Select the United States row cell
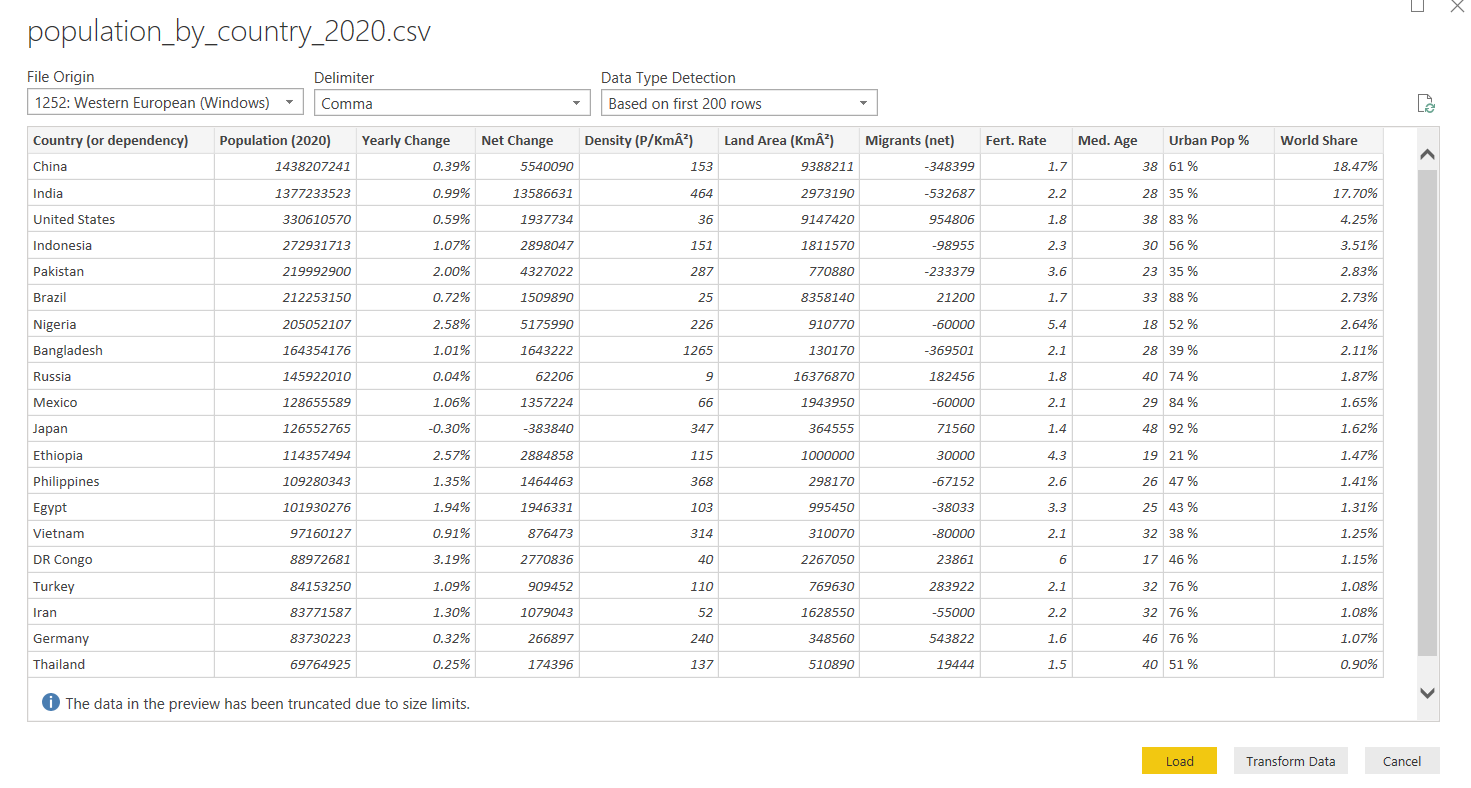 74,220
